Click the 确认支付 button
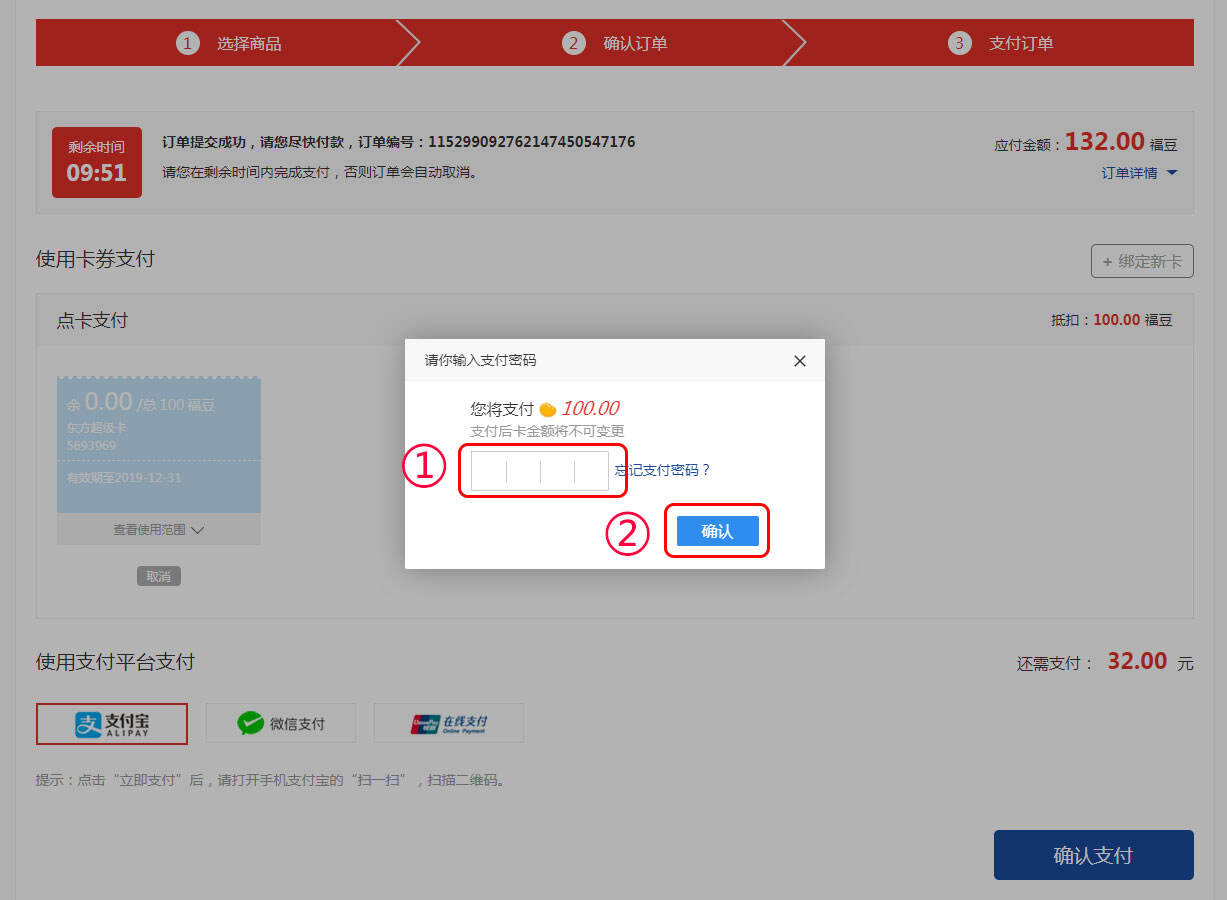The width and height of the screenshot is (1227, 900). (x=1093, y=855)
